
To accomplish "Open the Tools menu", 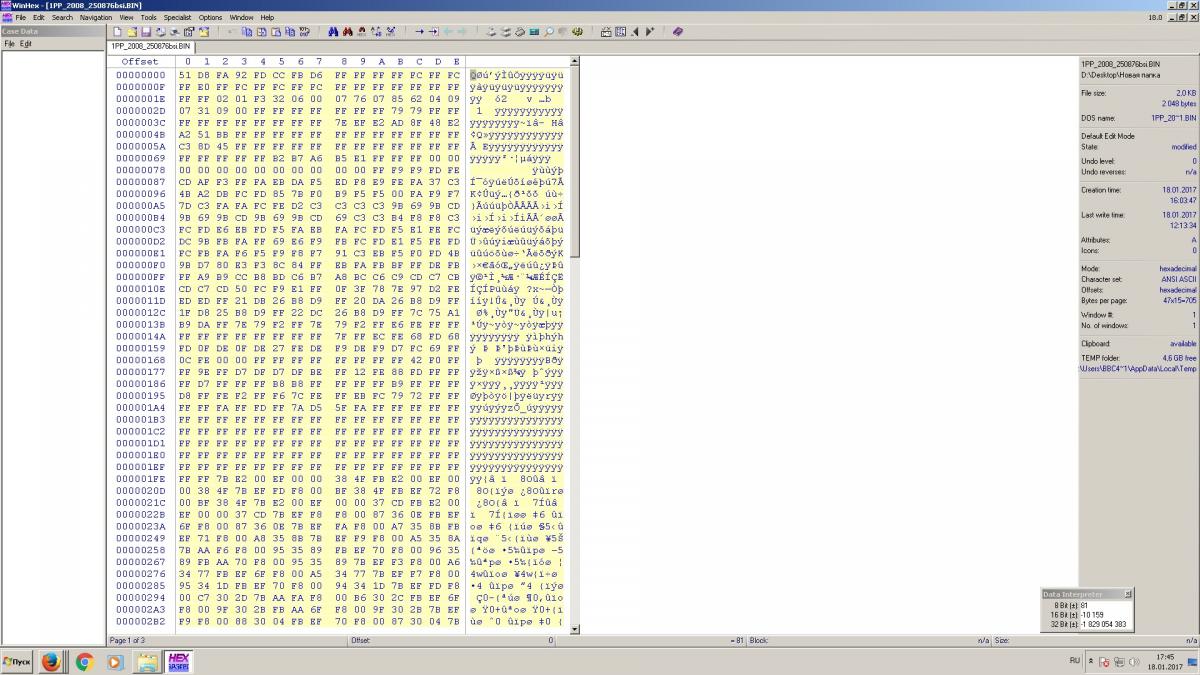I will 148,17.
